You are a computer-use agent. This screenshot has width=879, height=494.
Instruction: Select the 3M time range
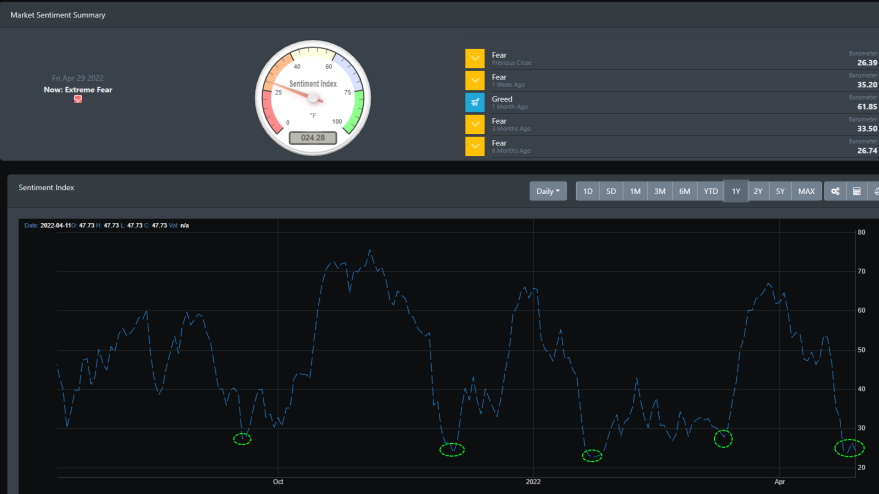pos(660,191)
